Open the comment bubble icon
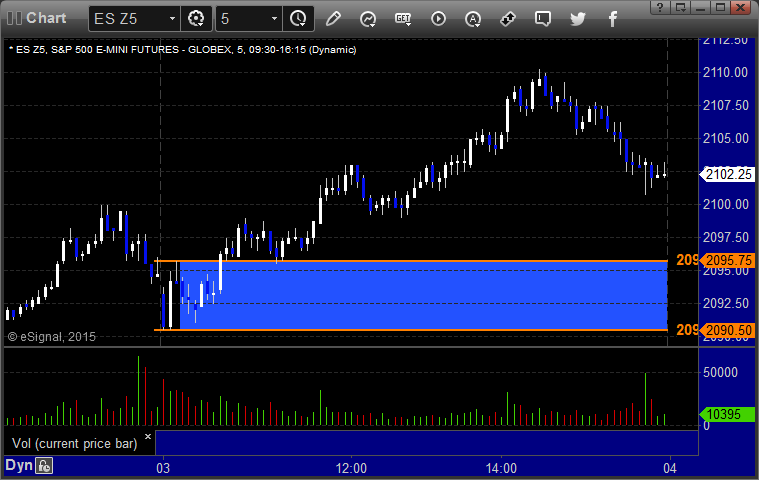The width and height of the screenshot is (759, 480). [543, 19]
